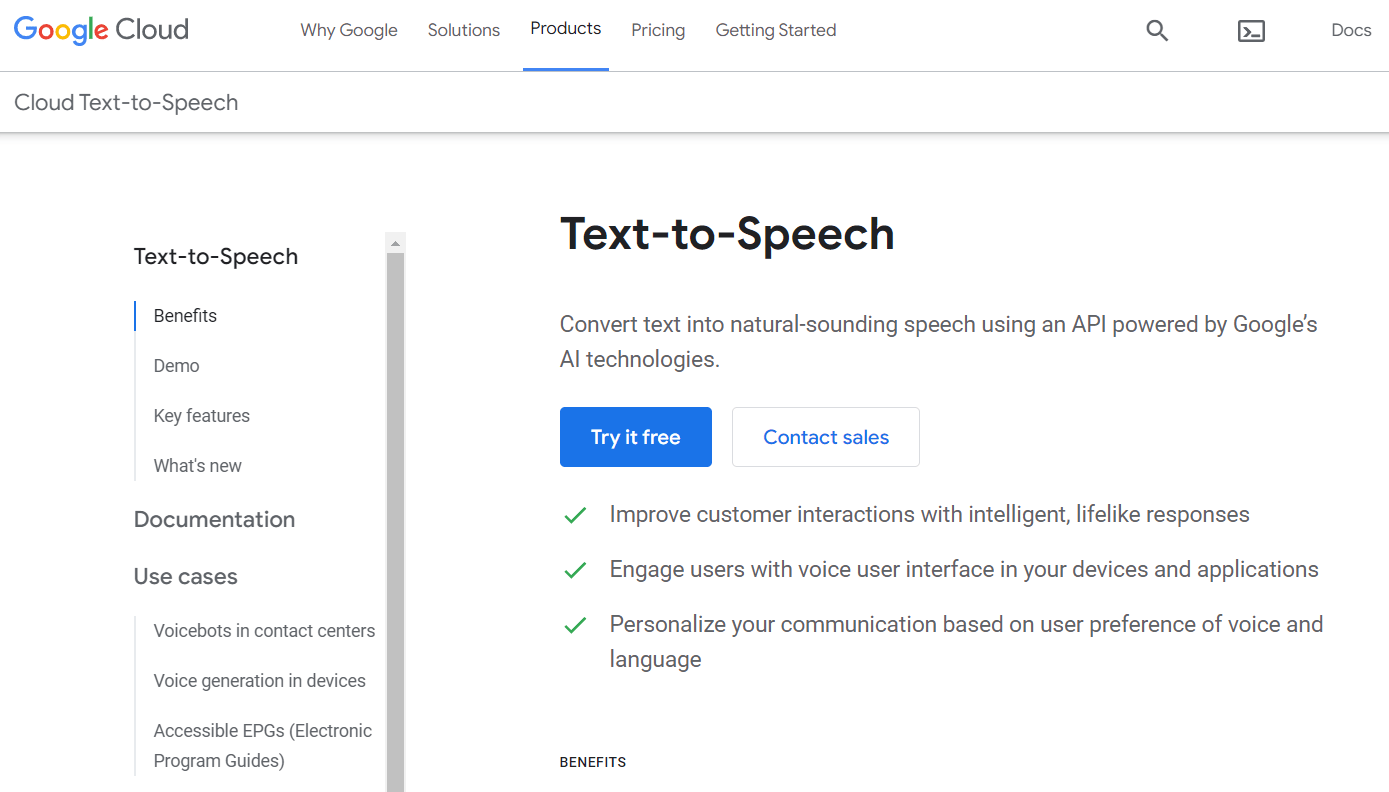Click the Contact sales button
Screen dimensions: 1389x792
click(825, 437)
